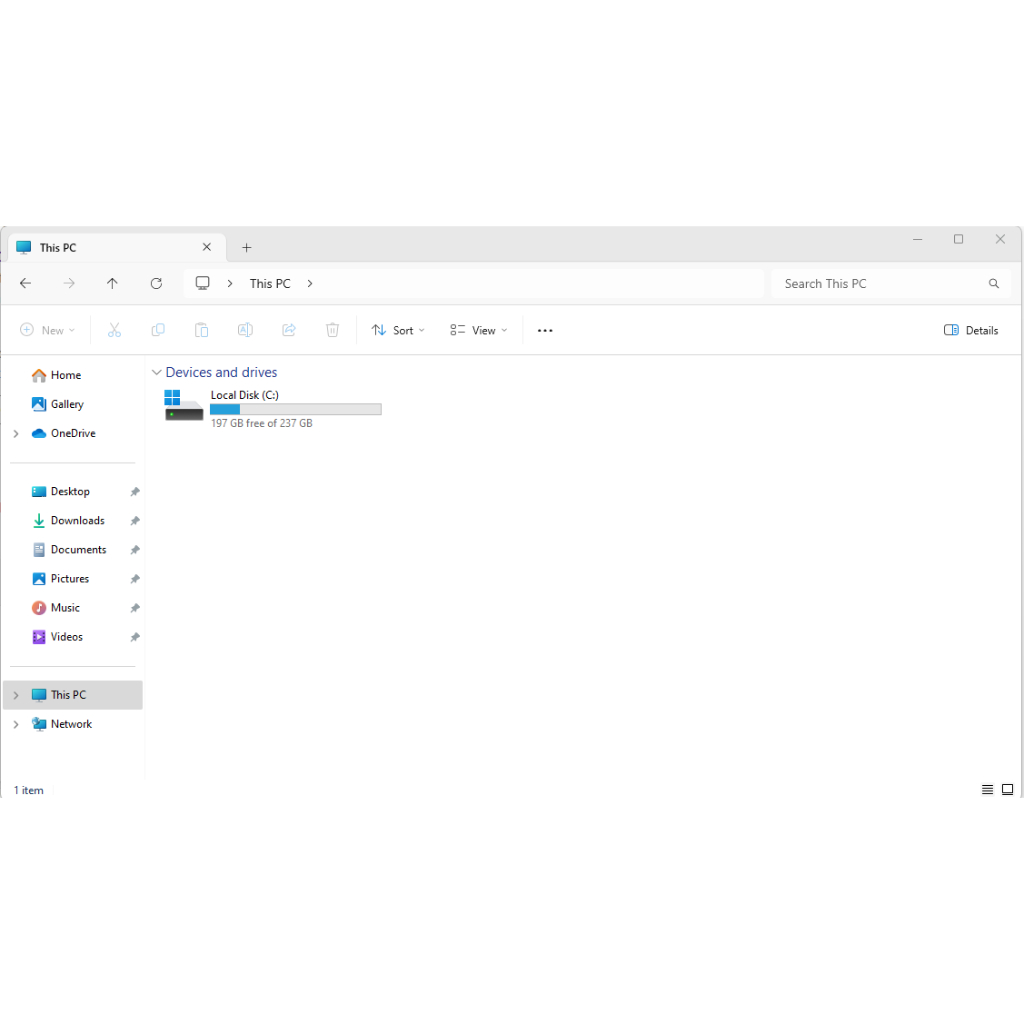The width and height of the screenshot is (1024, 1024).
Task: Click the Rename icon in toolbar
Action: click(245, 330)
